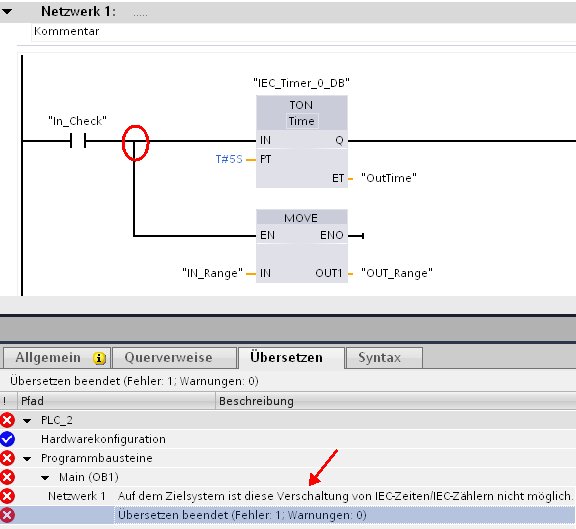Click the Pfad column header
The image size is (576, 529).
(x=116, y=401)
